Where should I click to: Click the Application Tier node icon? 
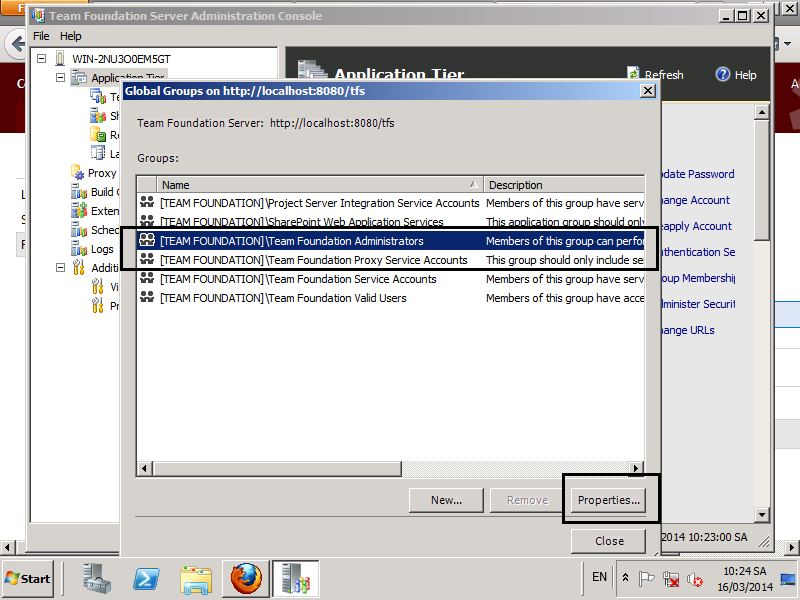coord(79,78)
